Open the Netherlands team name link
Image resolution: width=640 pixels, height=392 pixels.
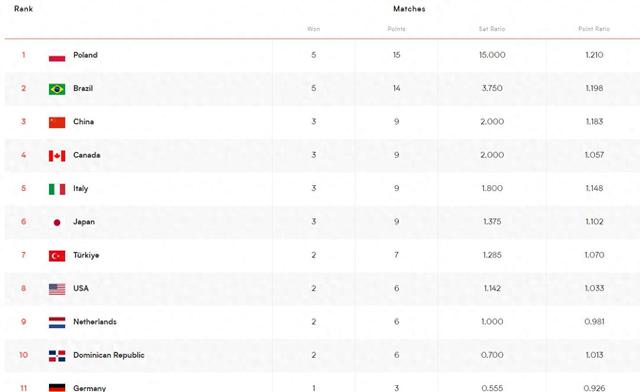(x=95, y=322)
